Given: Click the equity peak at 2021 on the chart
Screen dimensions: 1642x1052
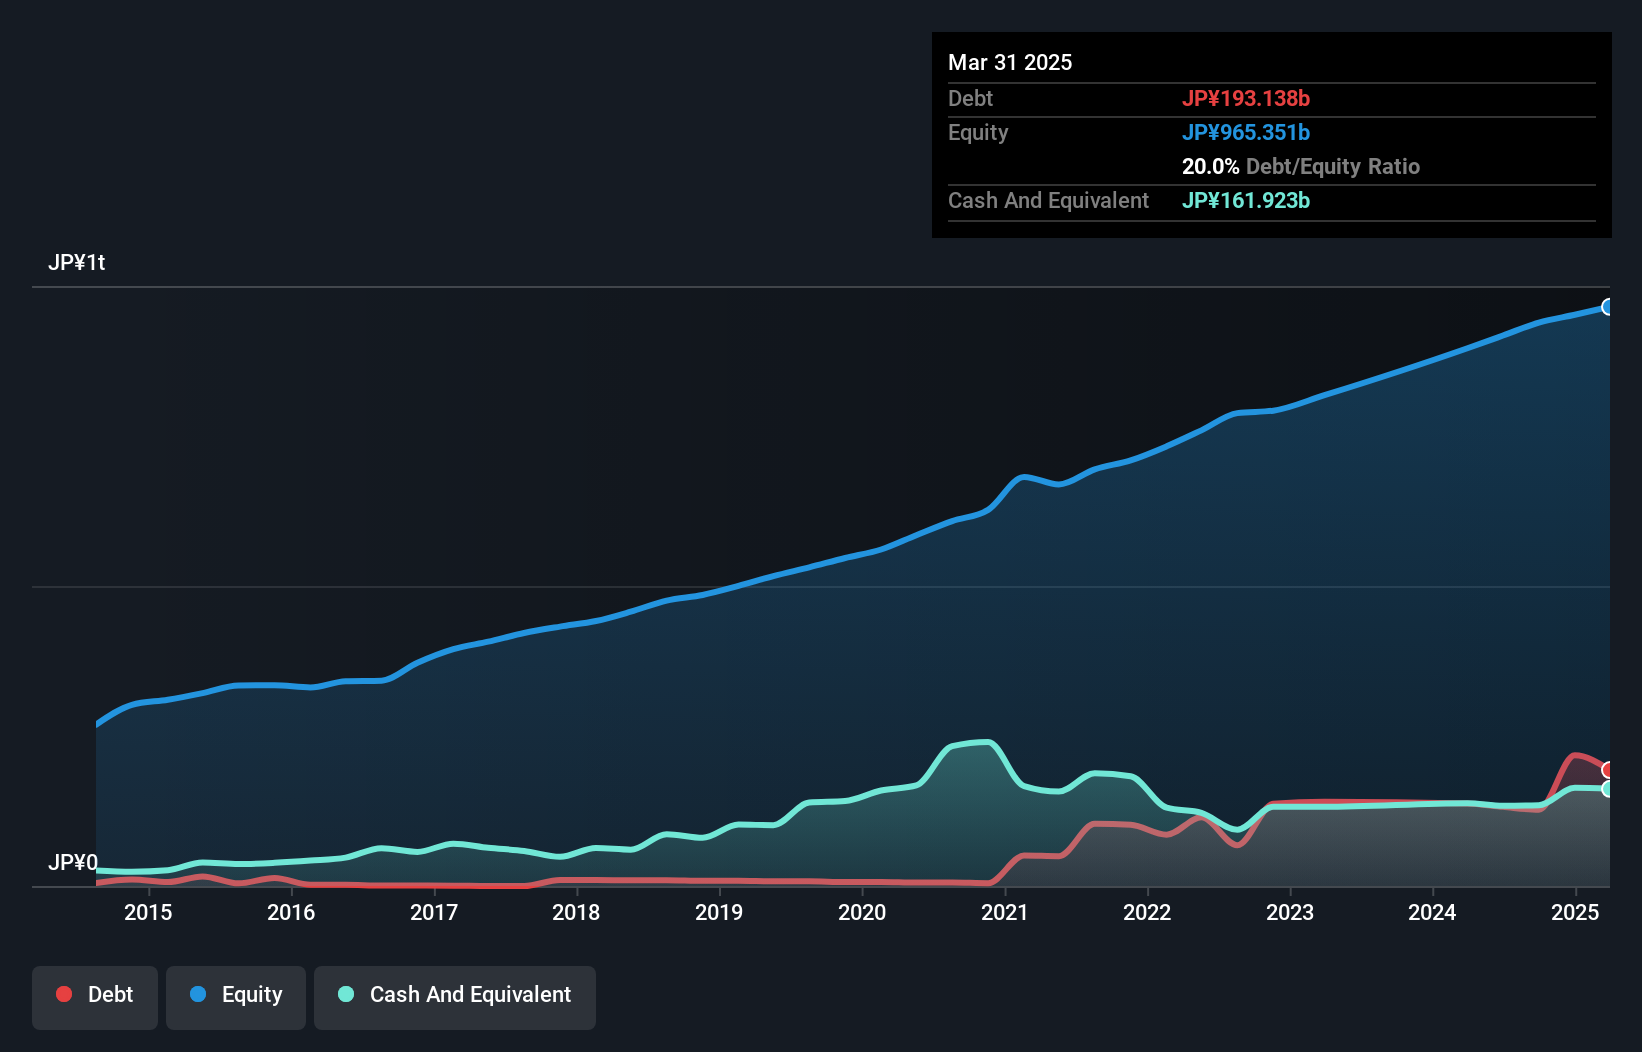Looking at the screenshot, I should [x=1023, y=478].
